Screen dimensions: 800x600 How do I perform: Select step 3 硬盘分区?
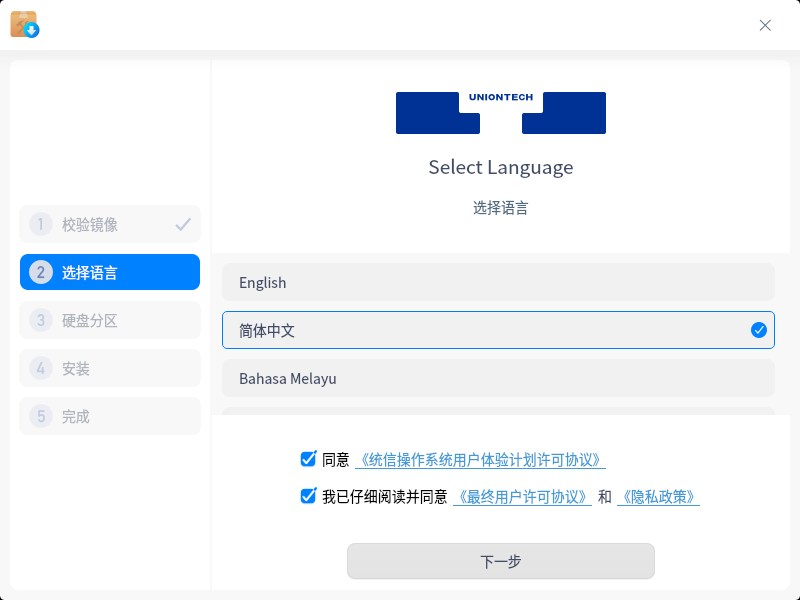(110, 320)
